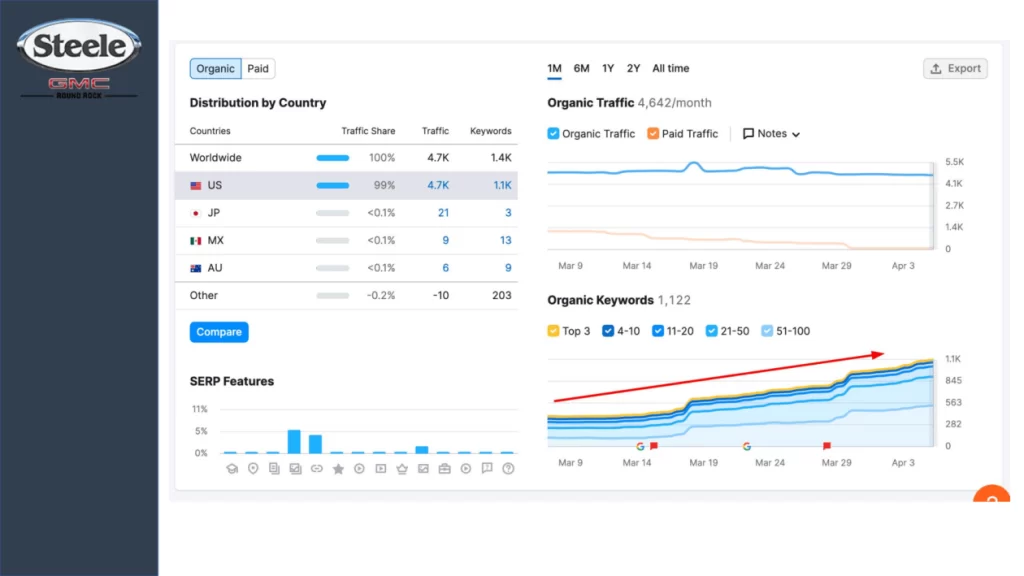Screen dimensions: 1024x576
Task: Toggle the Paid Traffic checkbox
Action: (653, 133)
